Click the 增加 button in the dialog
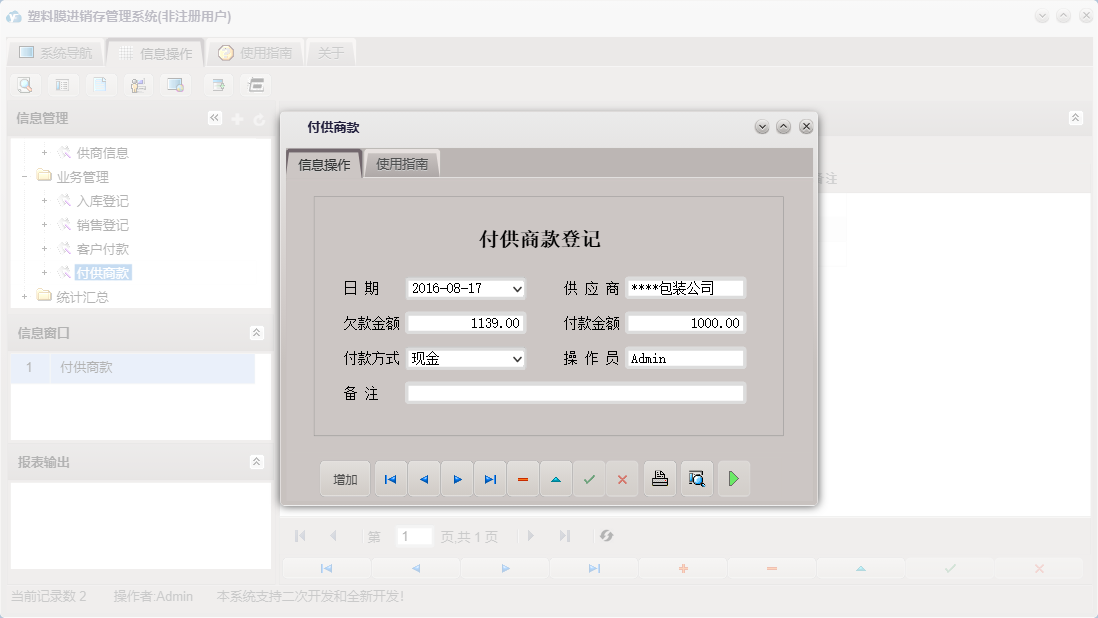Image resolution: width=1098 pixels, height=618 pixels. [344, 478]
